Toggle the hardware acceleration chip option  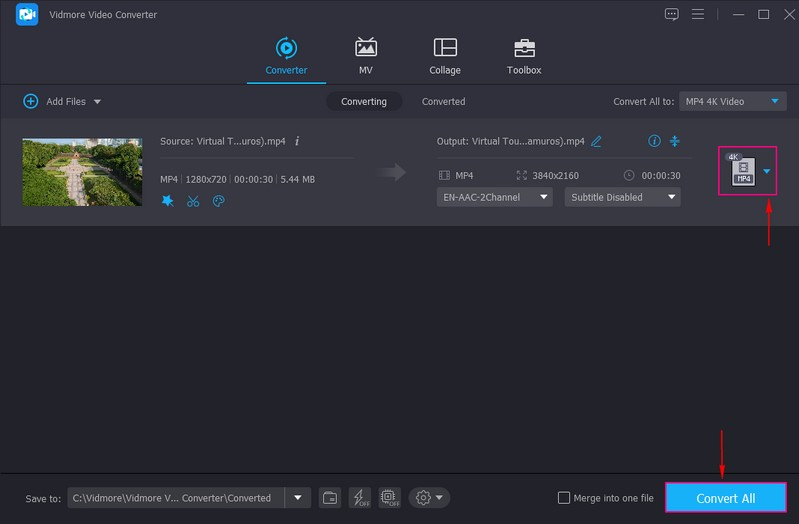pos(390,498)
